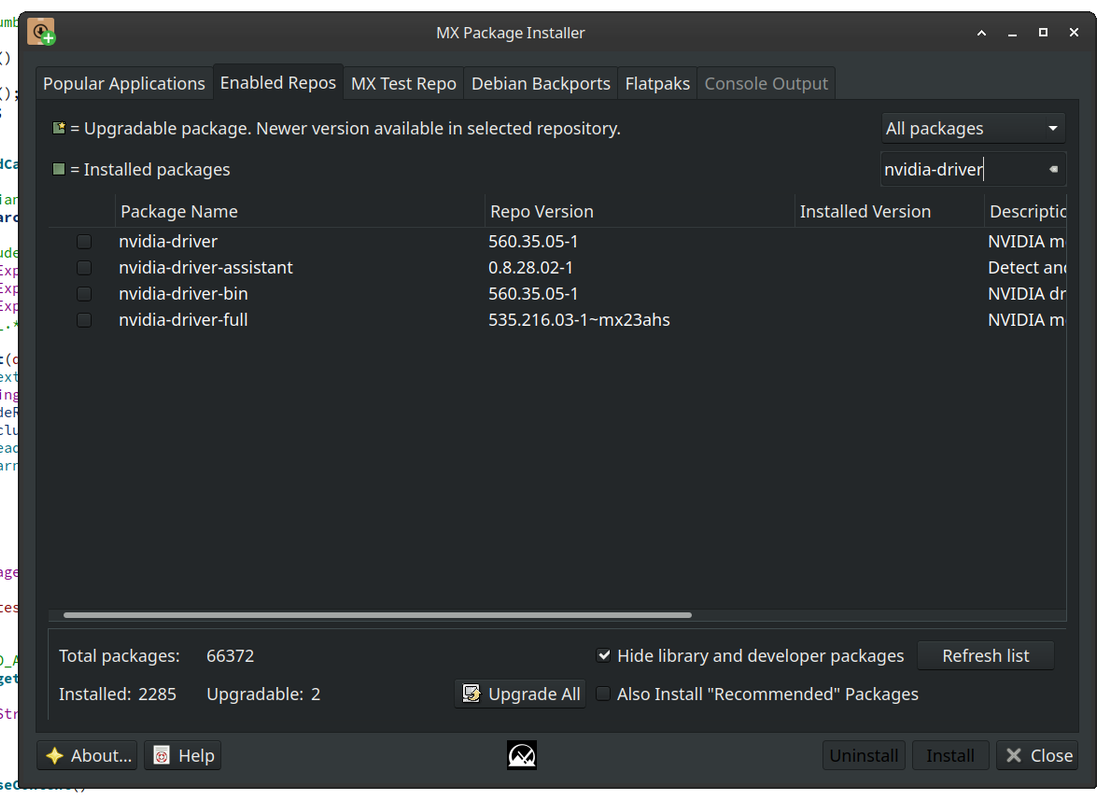Minimize the MX Package Installer window
Viewport: 1112px width, 800px height.
tap(1013, 33)
